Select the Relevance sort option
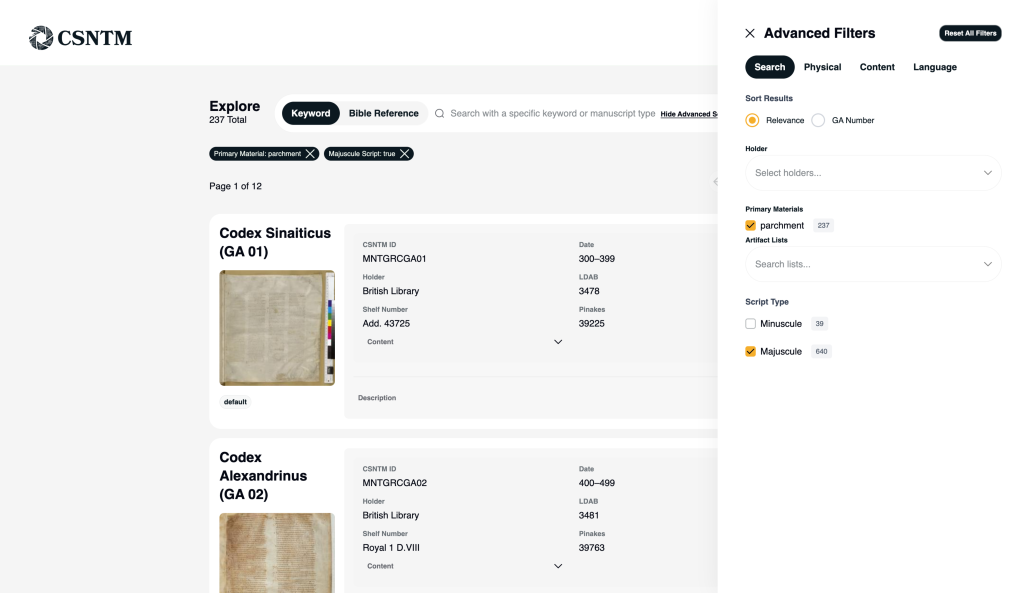The image size is (1024, 593). pyautogui.click(x=752, y=120)
